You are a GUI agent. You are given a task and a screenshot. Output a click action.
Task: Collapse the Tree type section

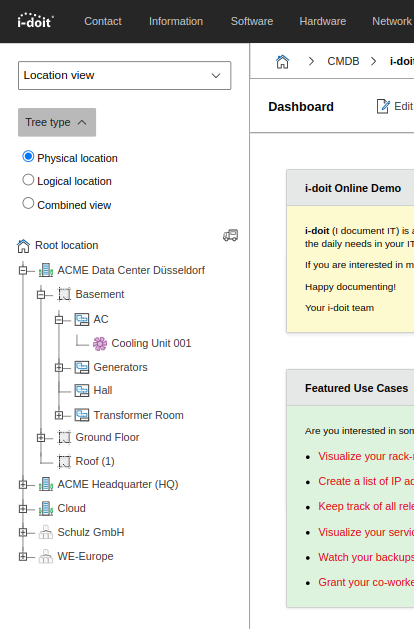coord(57,122)
